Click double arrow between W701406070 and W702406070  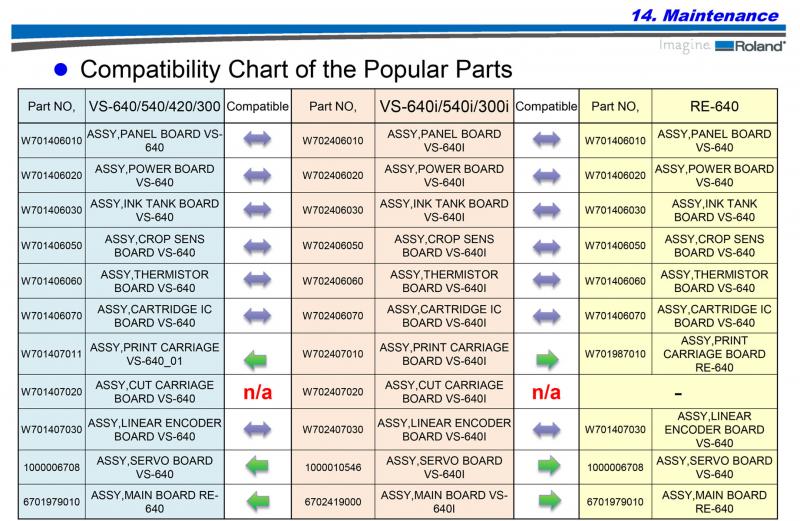pos(257,316)
